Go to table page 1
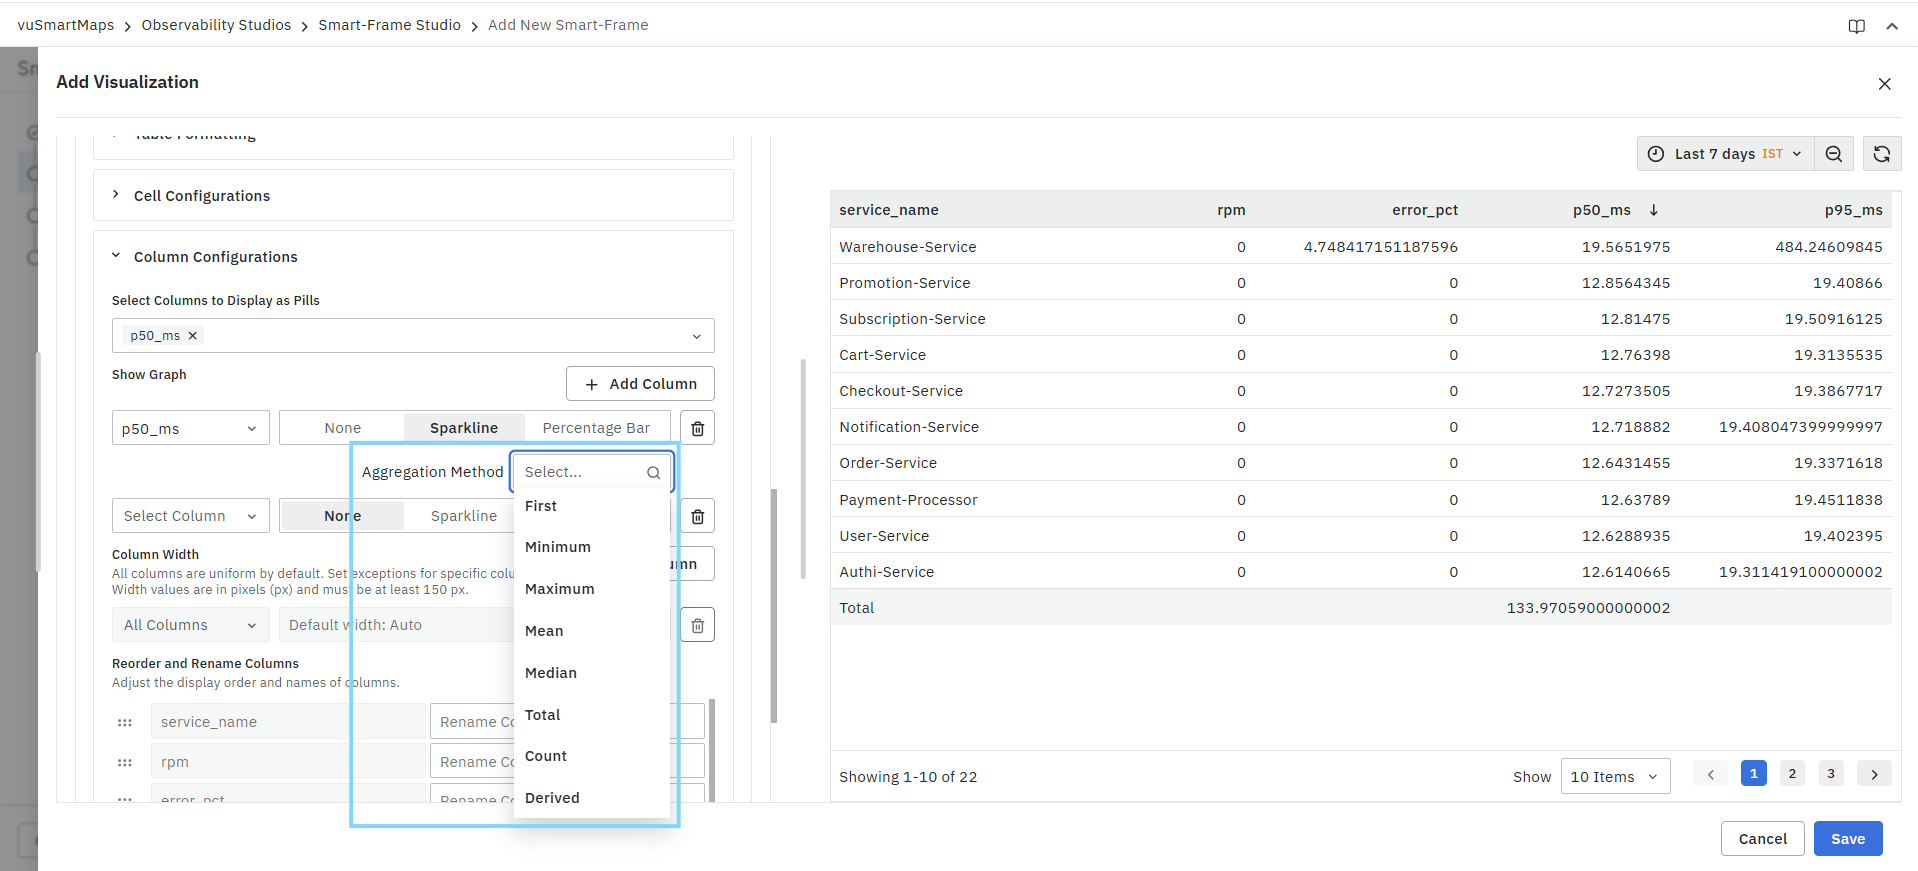1918x871 pixels. tap(1753, 774)
